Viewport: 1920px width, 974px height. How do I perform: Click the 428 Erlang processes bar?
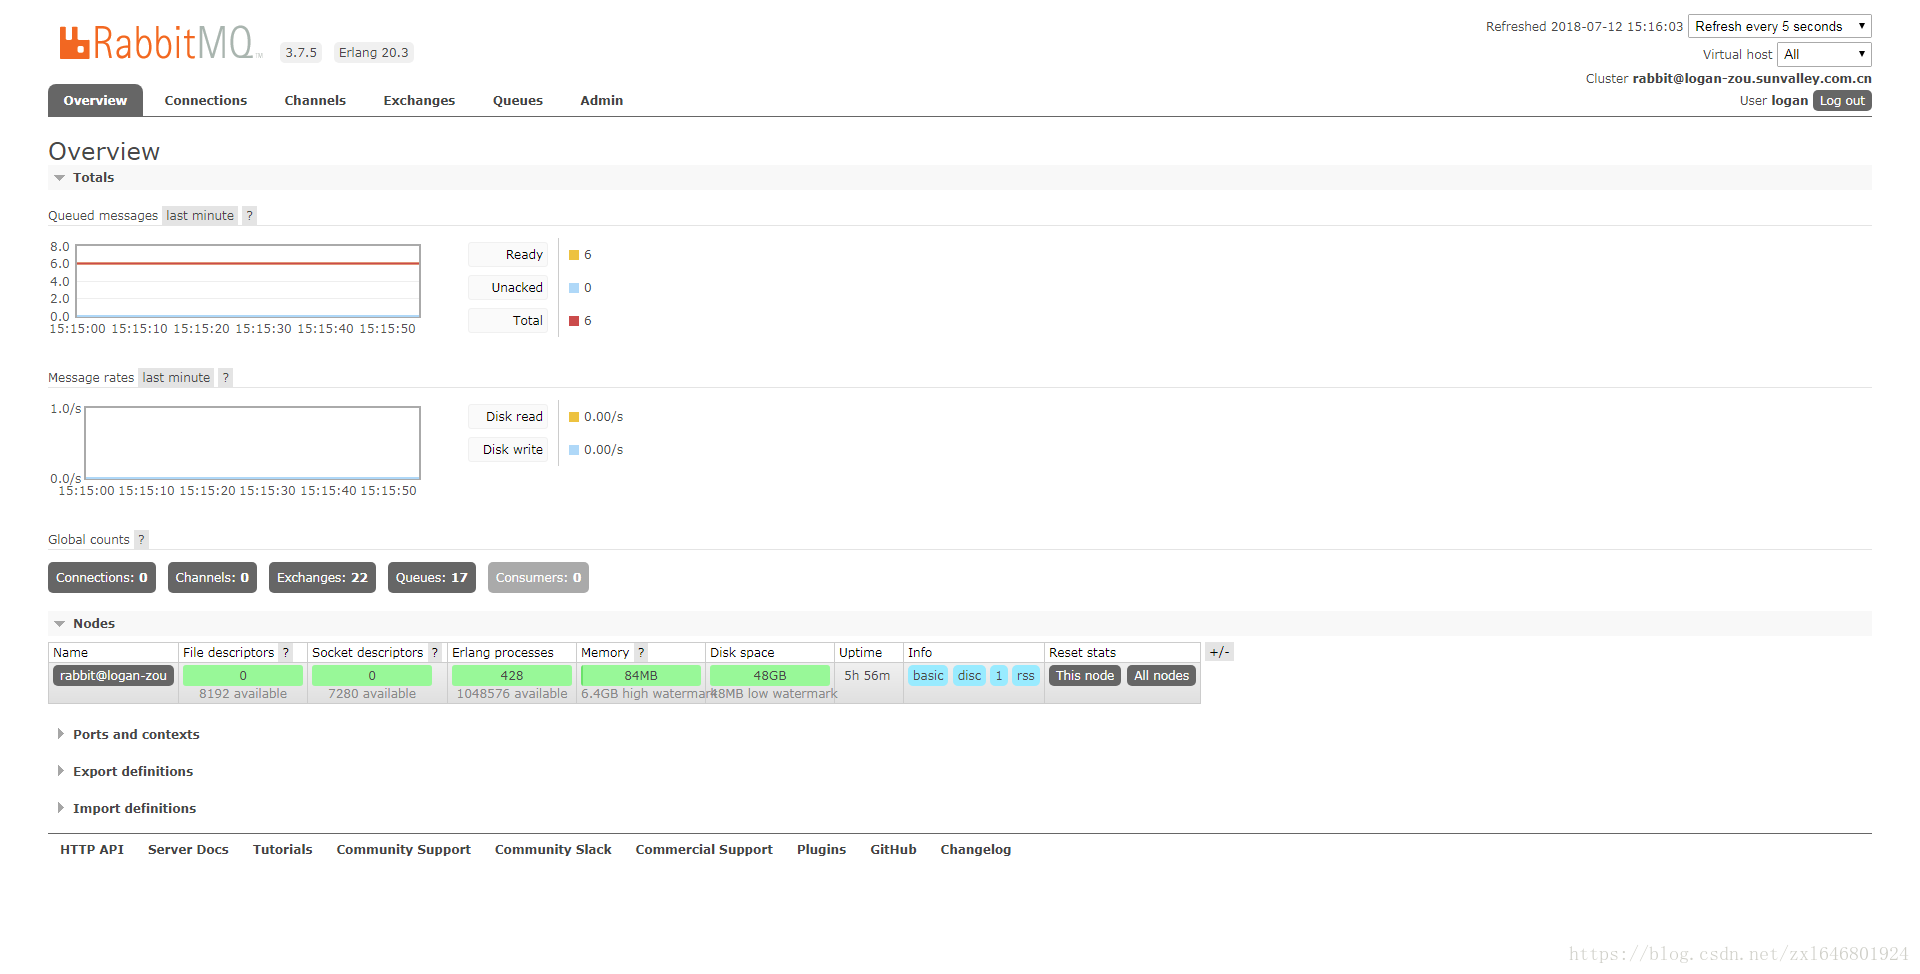pos(512,675)
